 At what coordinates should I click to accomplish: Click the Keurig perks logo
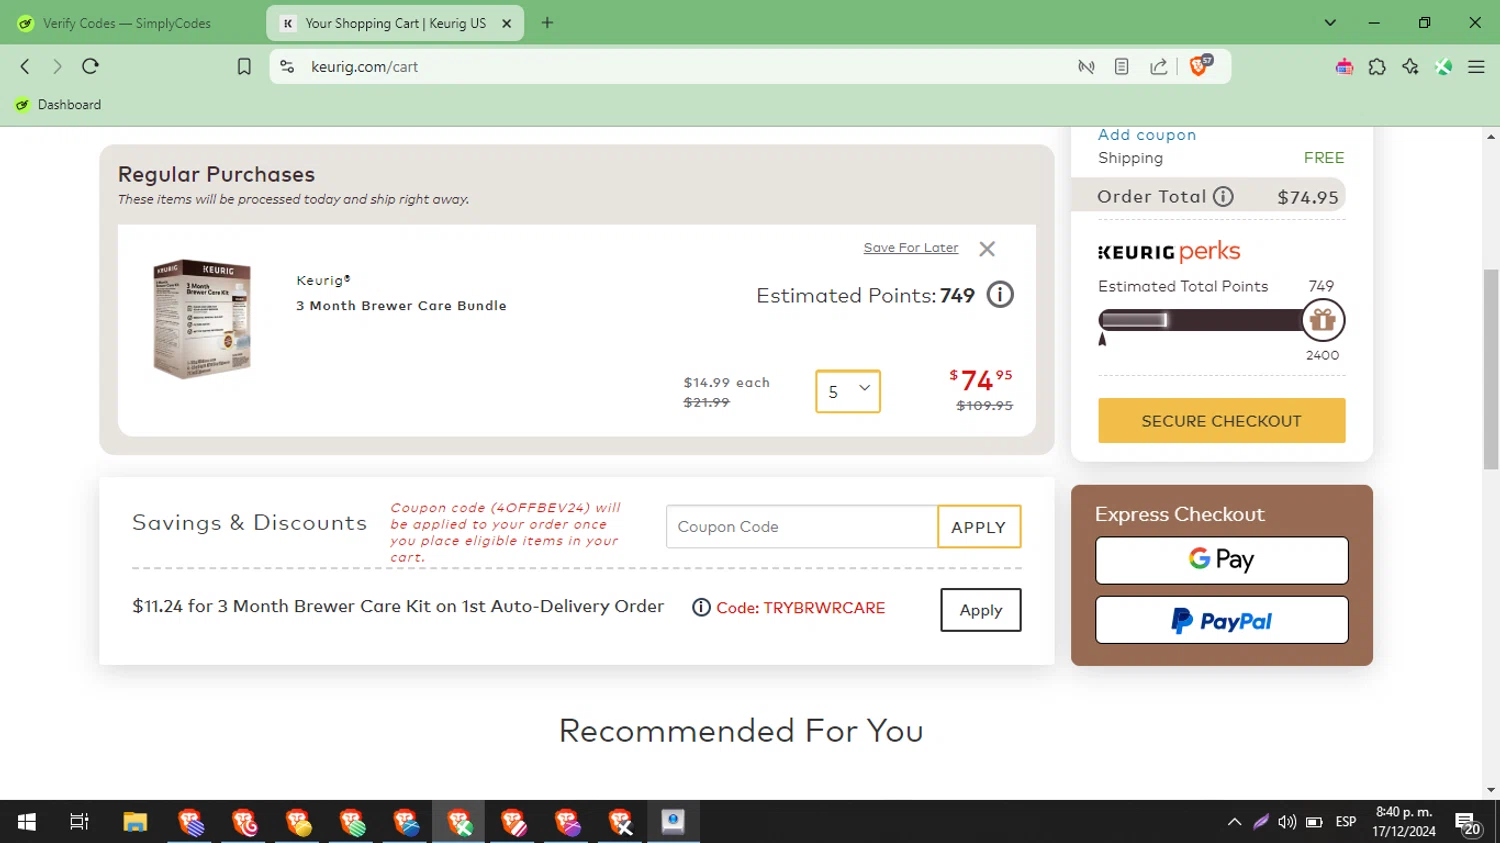coord(1169,252)
